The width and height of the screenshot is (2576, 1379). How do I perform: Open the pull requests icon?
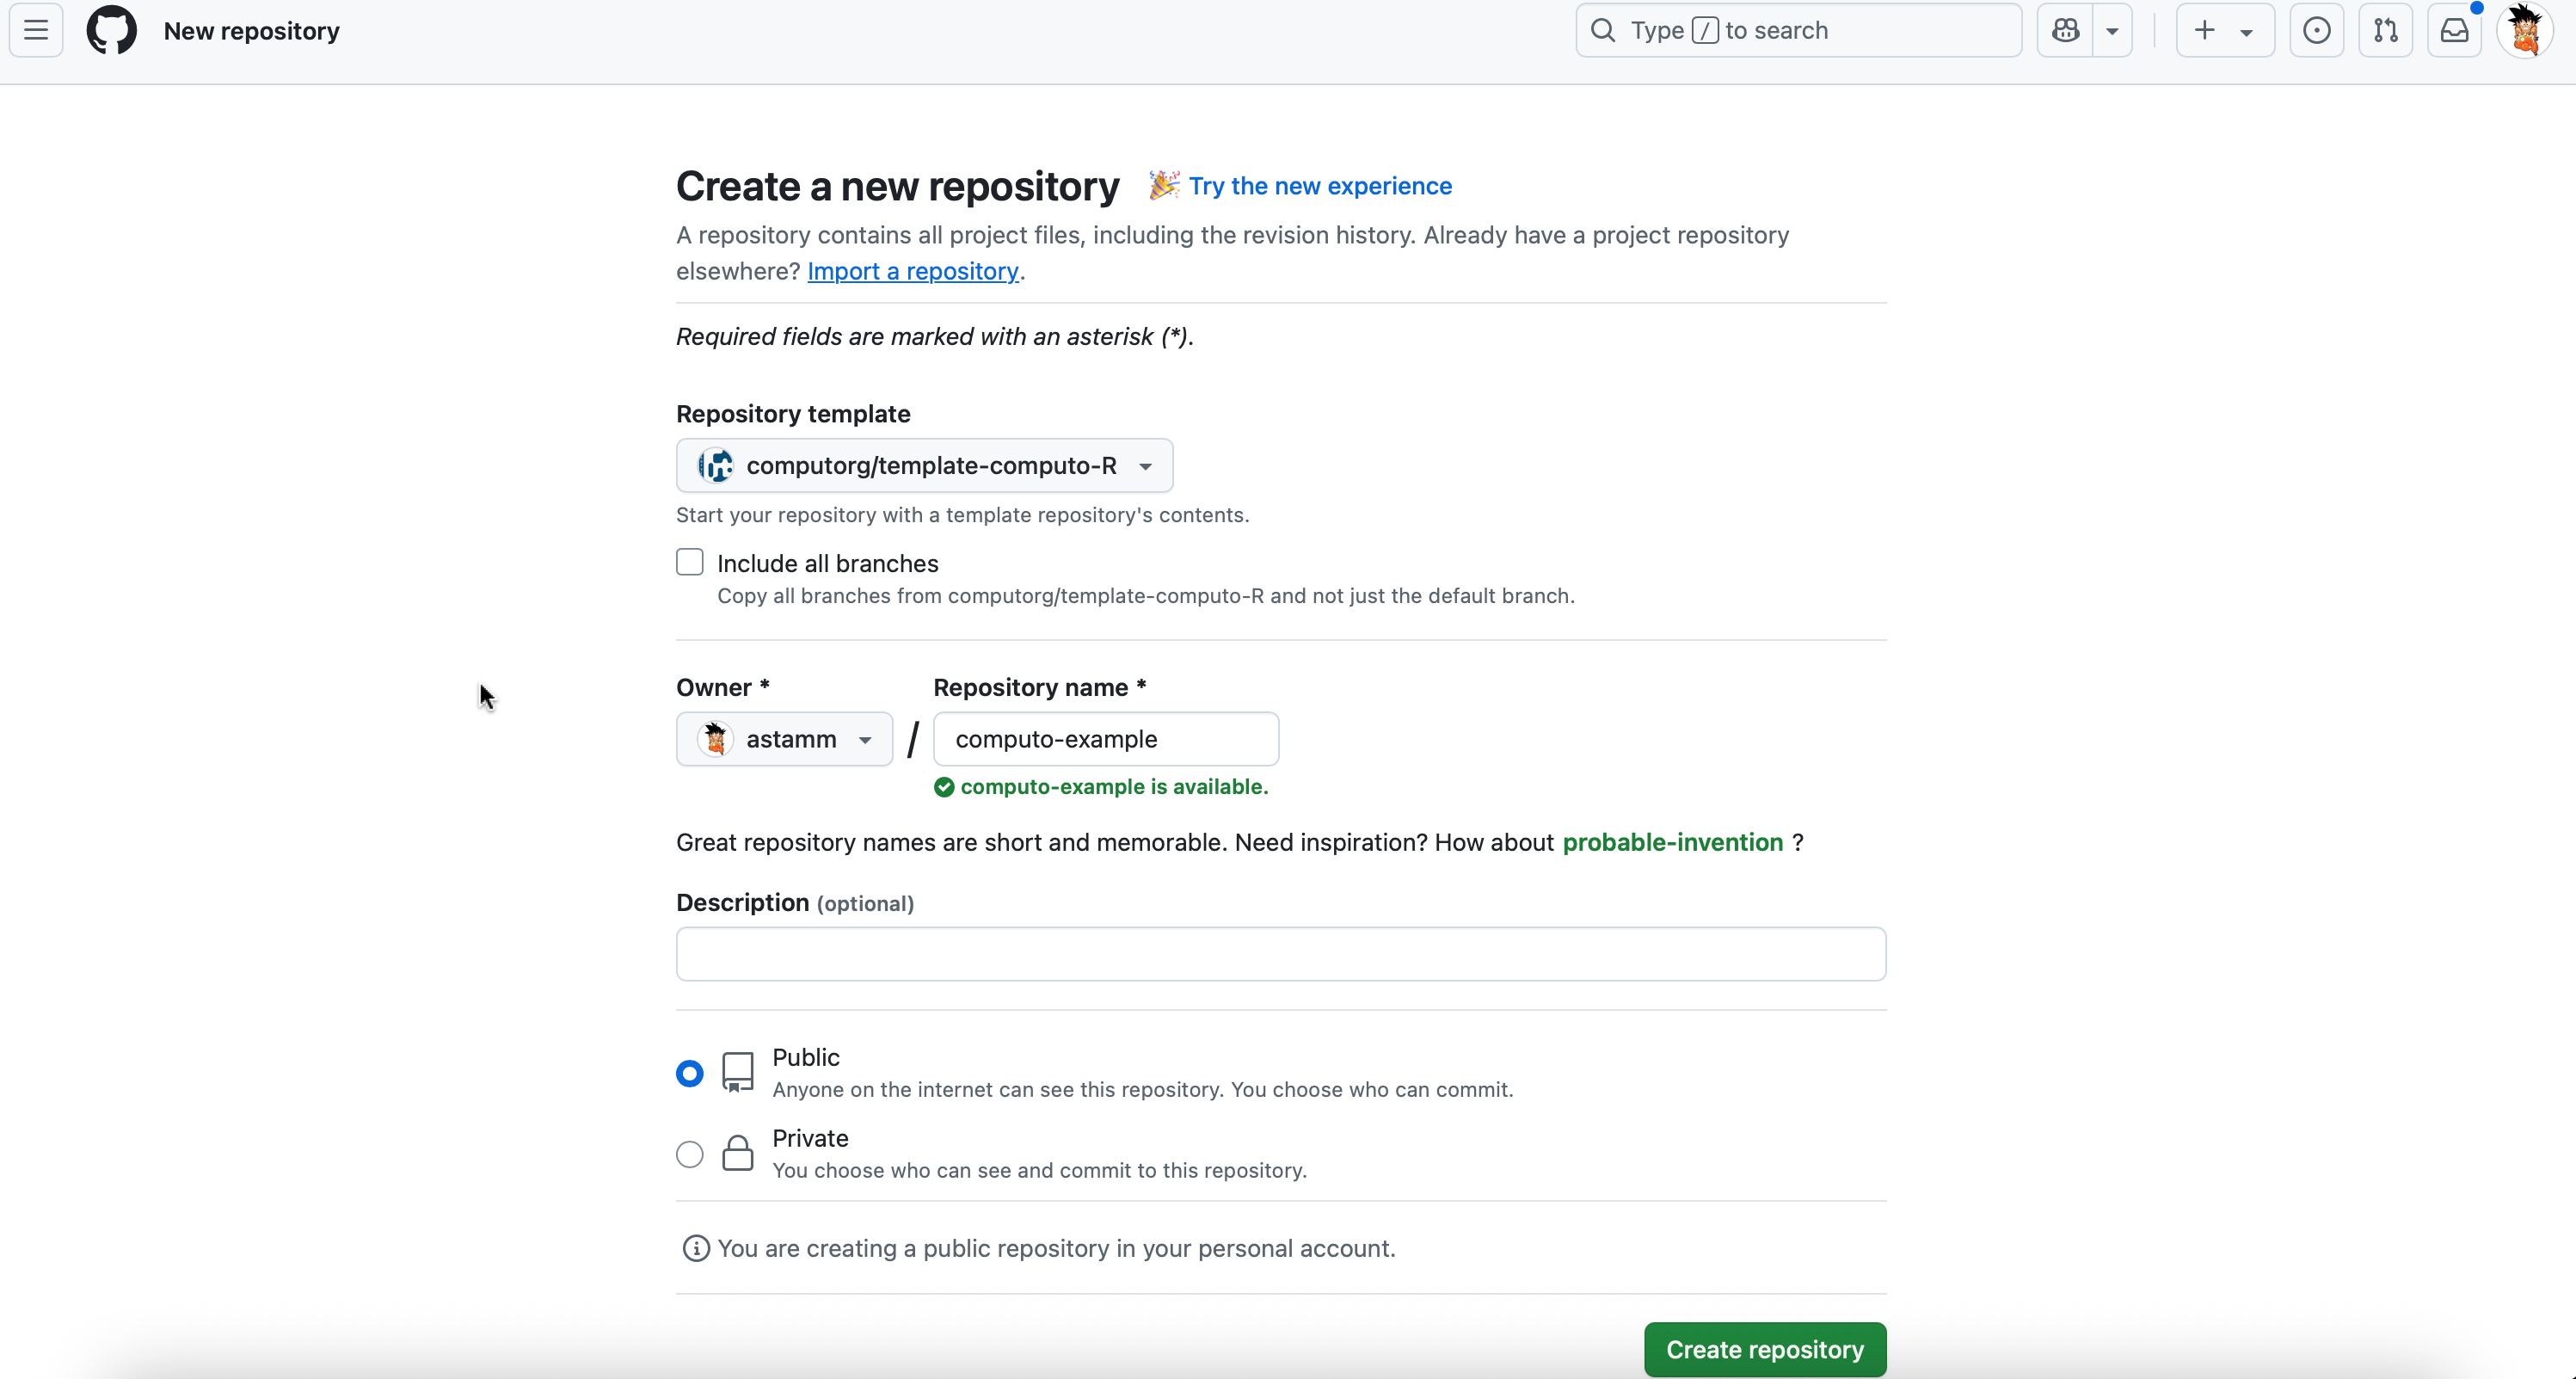coord(2385,30)
